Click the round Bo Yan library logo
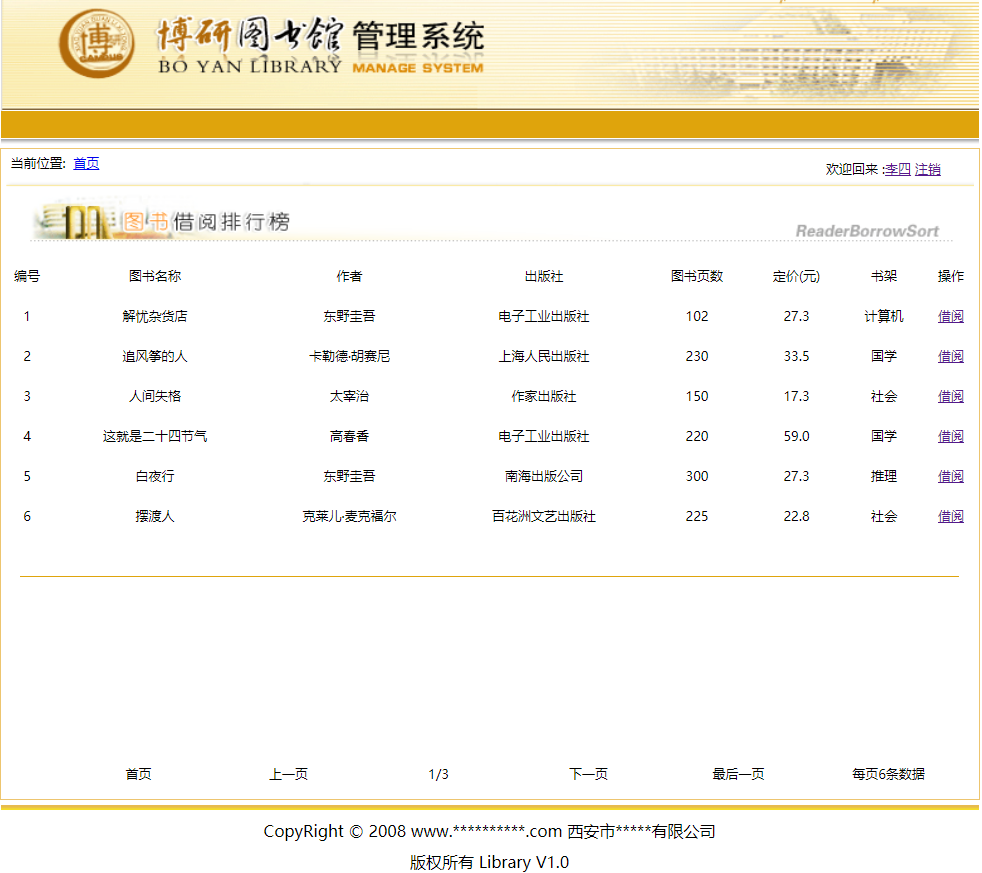 pos(96,43)
